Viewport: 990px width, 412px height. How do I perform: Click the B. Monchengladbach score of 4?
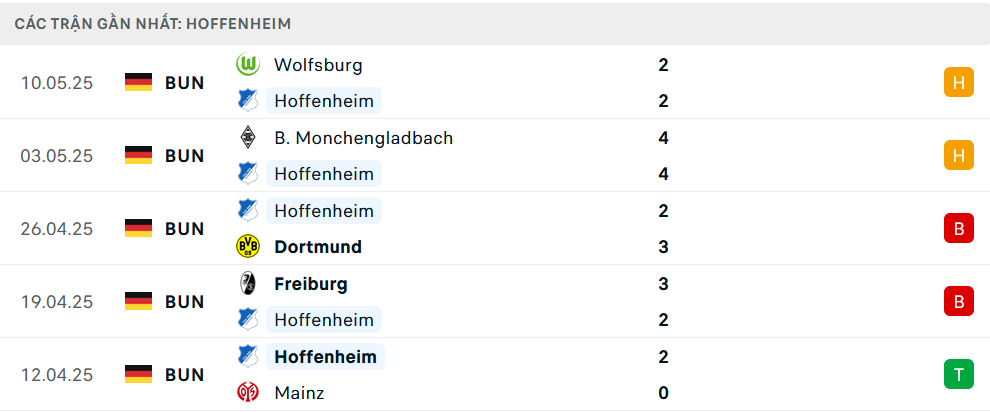664,138
